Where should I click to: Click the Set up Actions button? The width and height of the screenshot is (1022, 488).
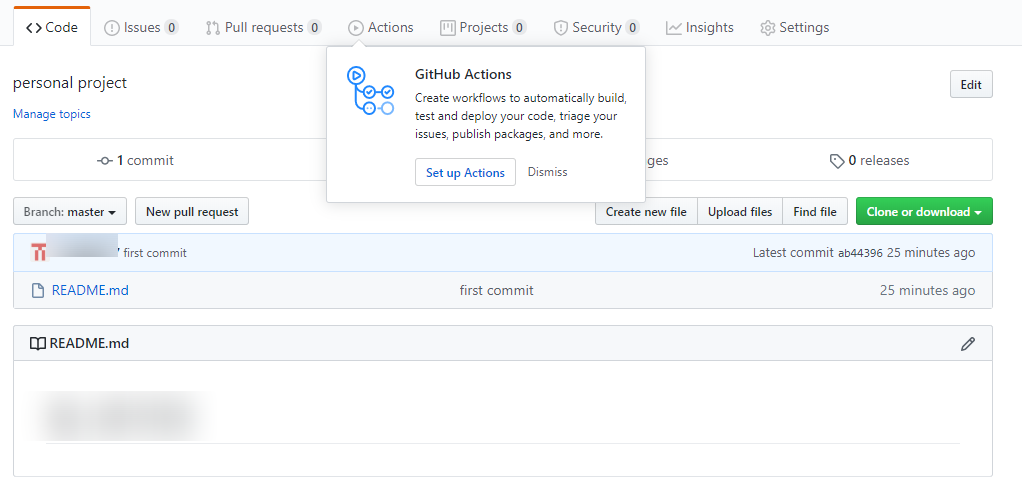(465, 172)
